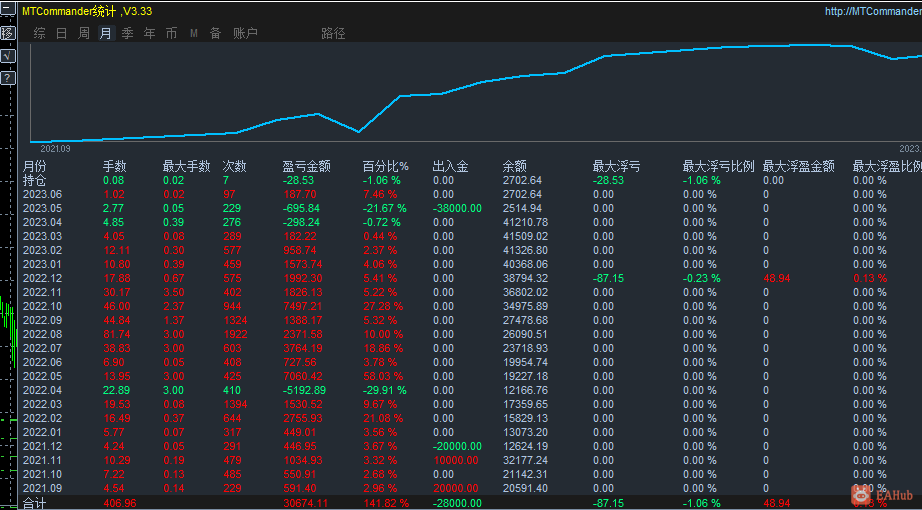Screen dimensions: 922x510
Task: Click the 最大手数 column header
Action: pyautogui.click(x=186, y=166)
